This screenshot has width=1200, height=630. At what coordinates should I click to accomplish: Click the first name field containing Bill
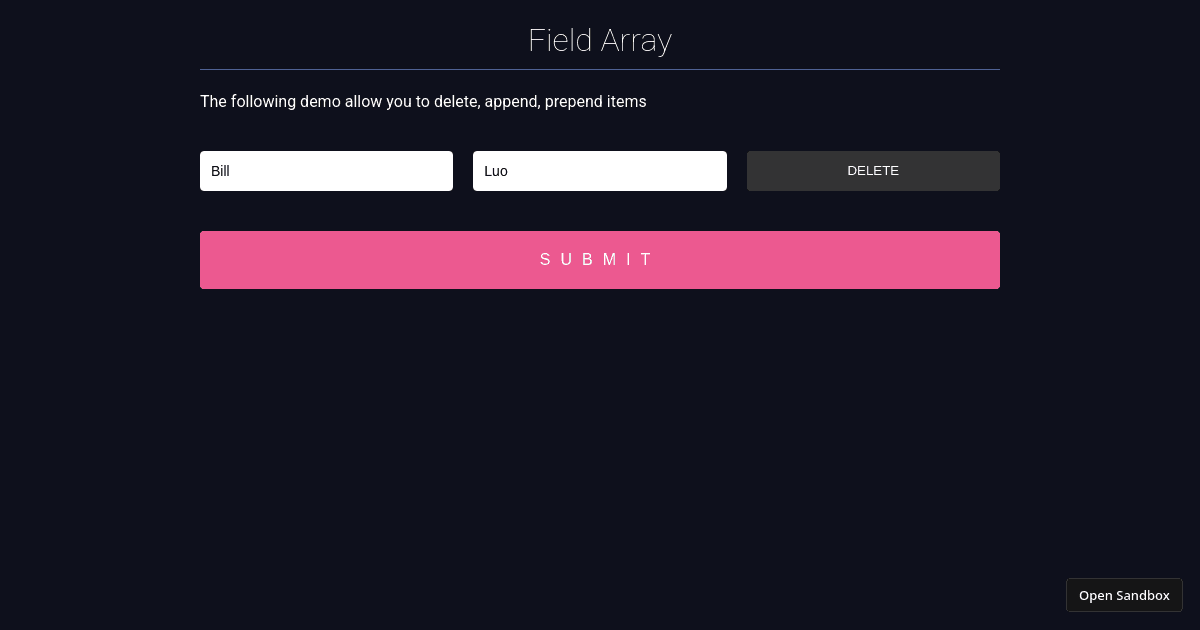[326, 171]
